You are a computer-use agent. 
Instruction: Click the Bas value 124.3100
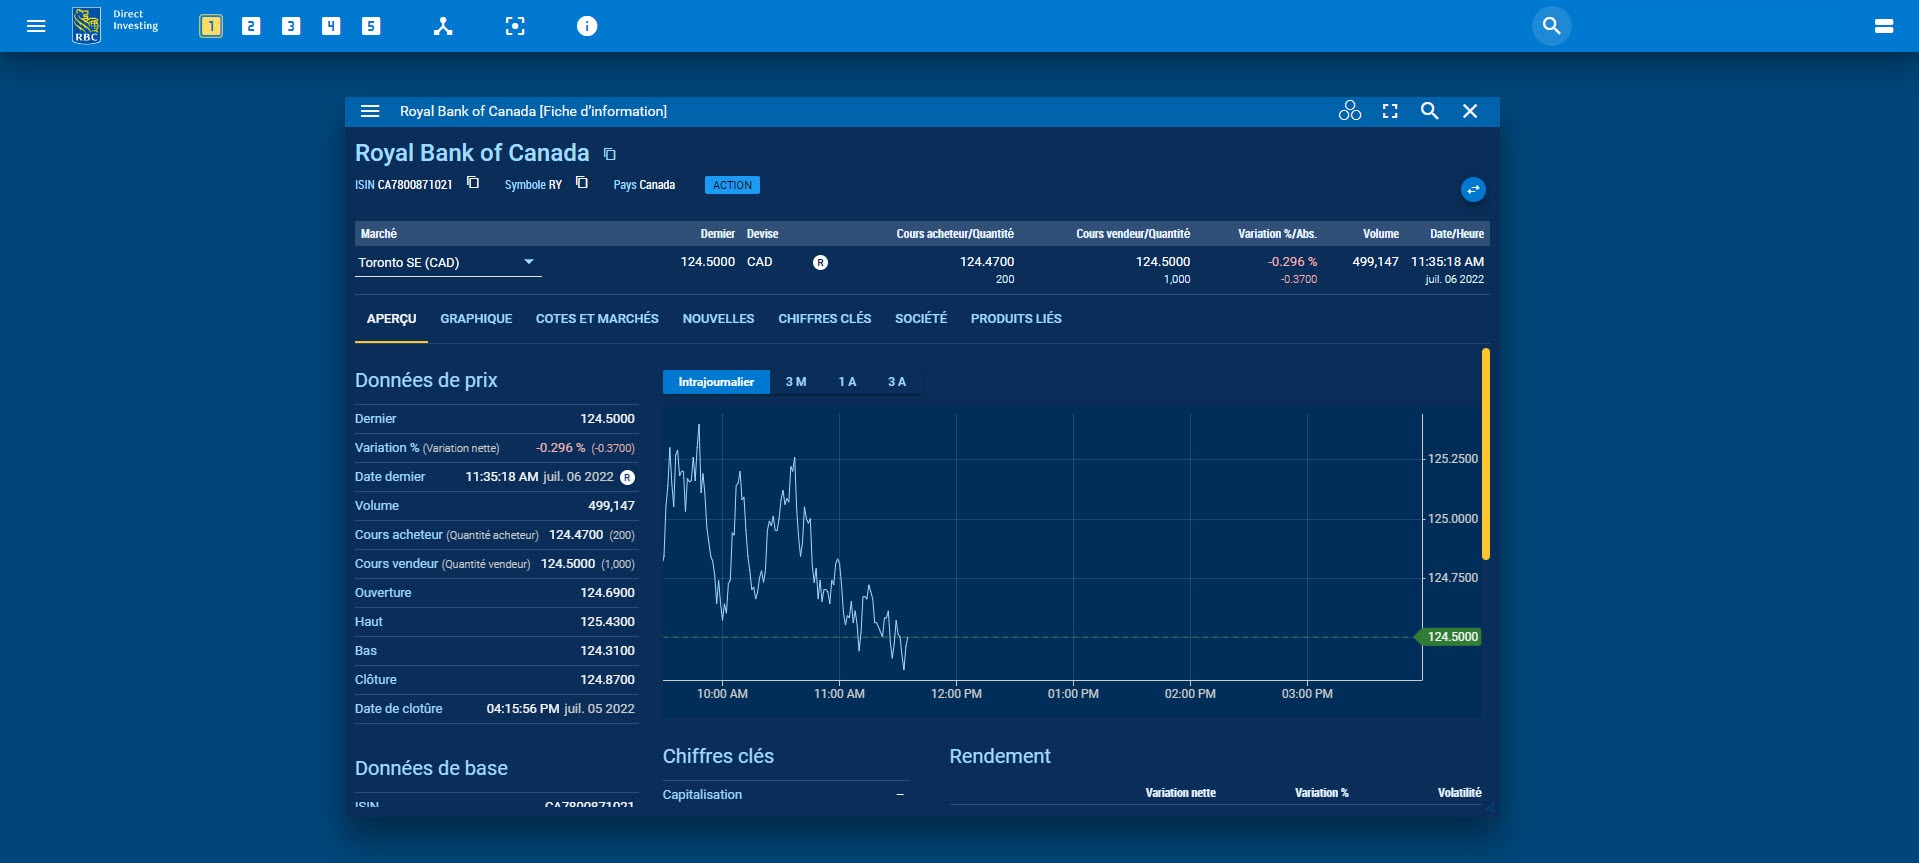tap(607, 651)
